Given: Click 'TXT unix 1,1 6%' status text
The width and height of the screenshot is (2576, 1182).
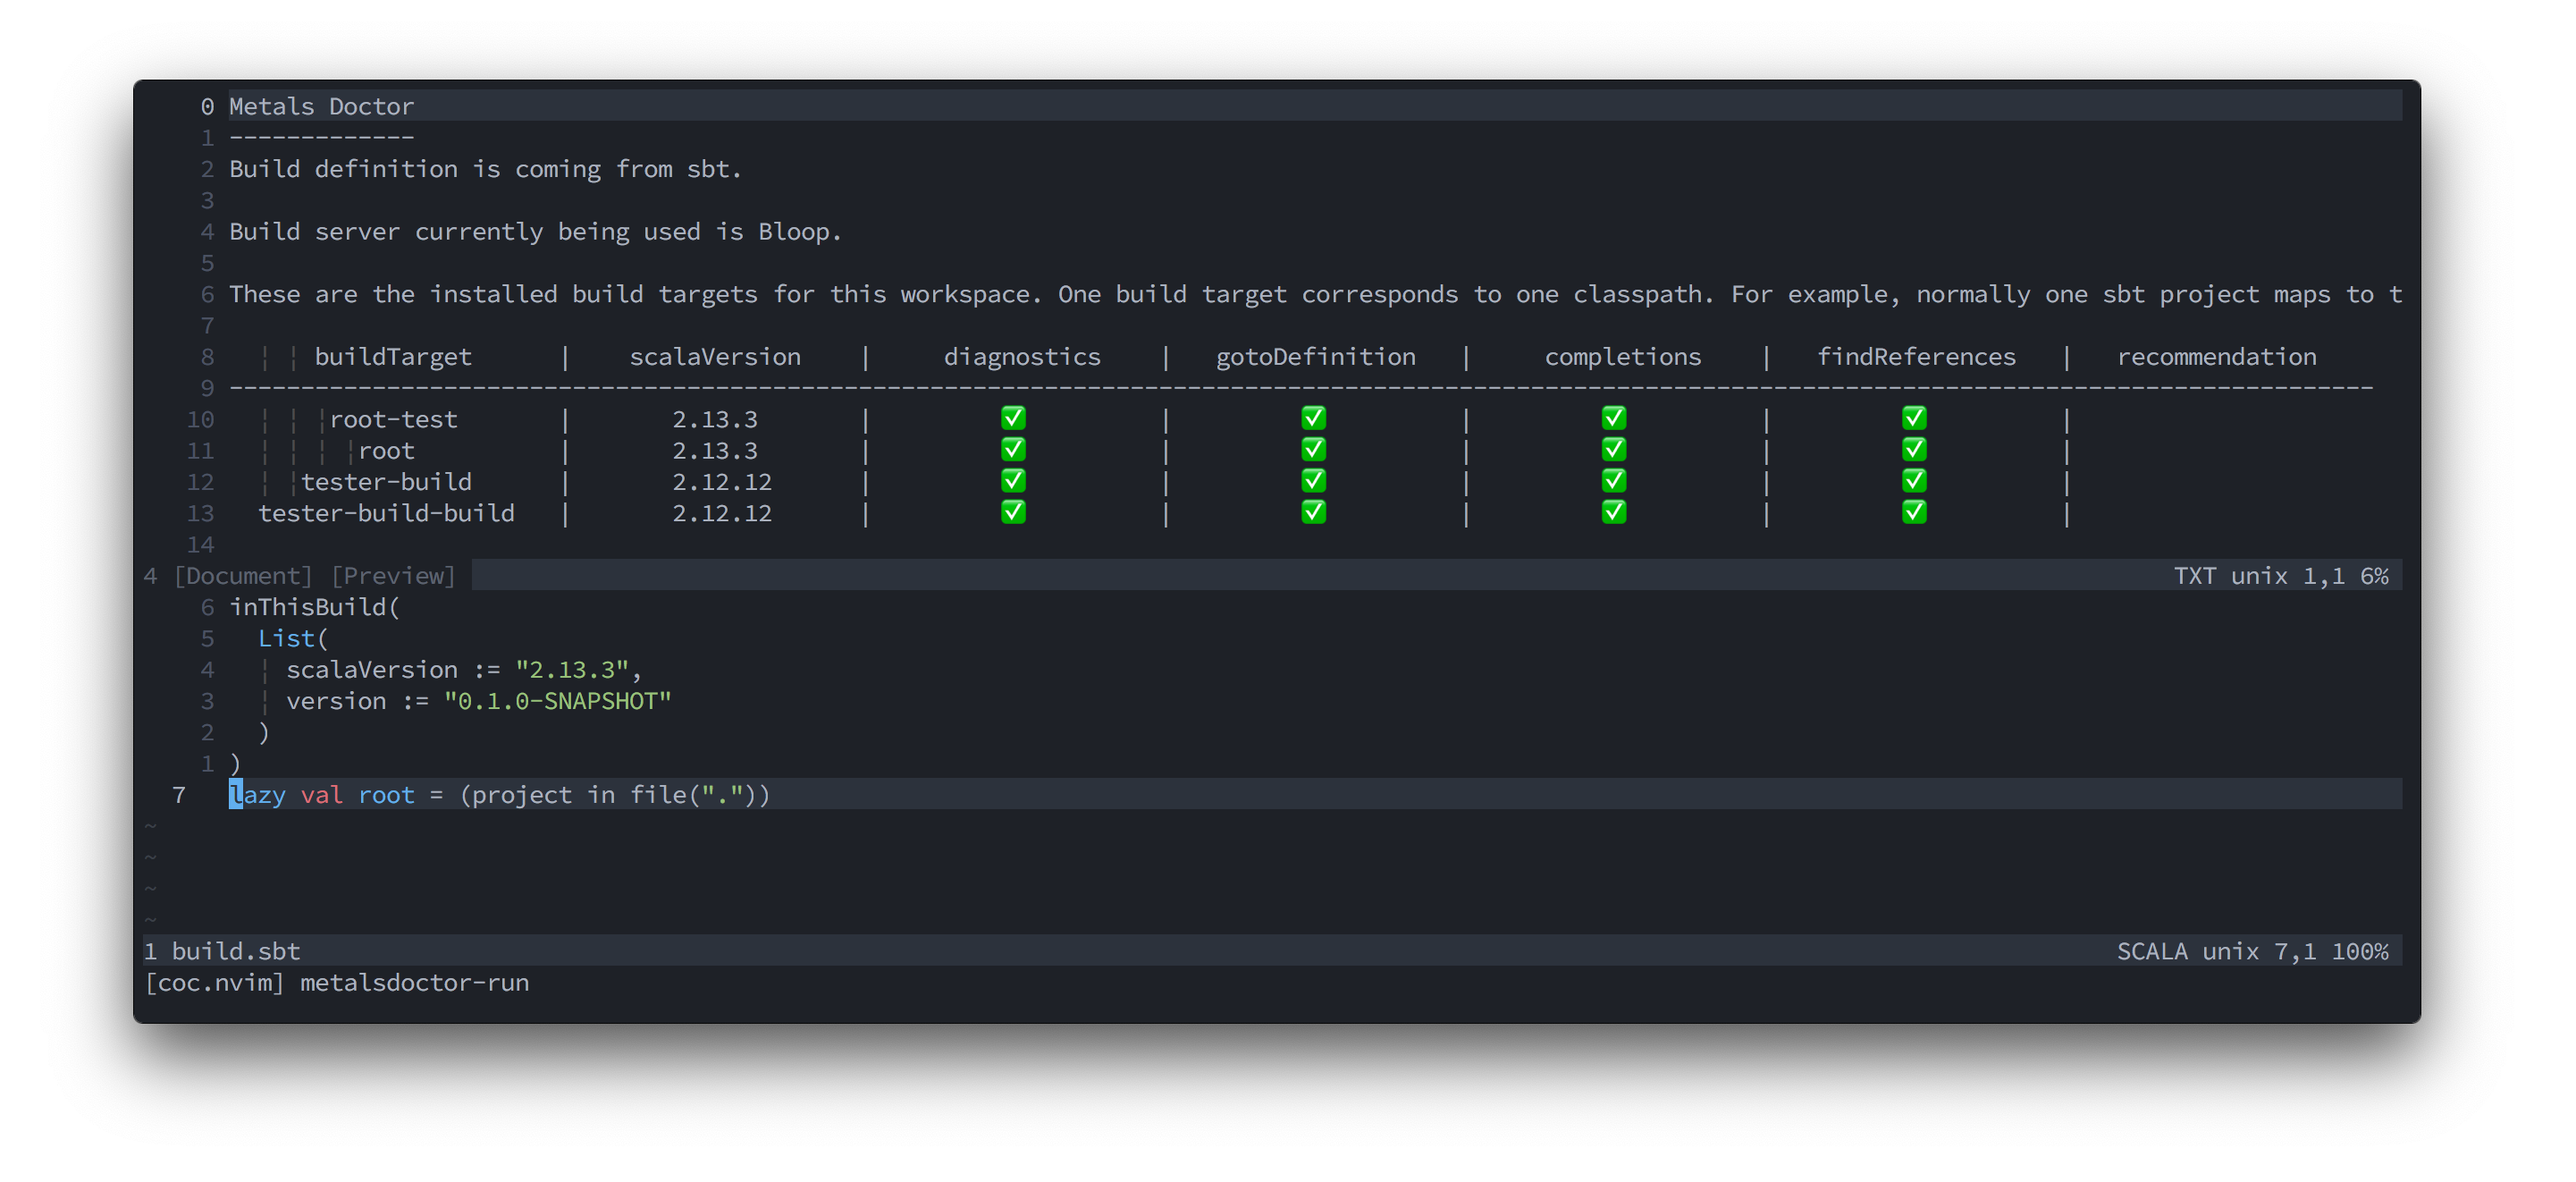Looking at the screenshot, I should coord(2280,576).
